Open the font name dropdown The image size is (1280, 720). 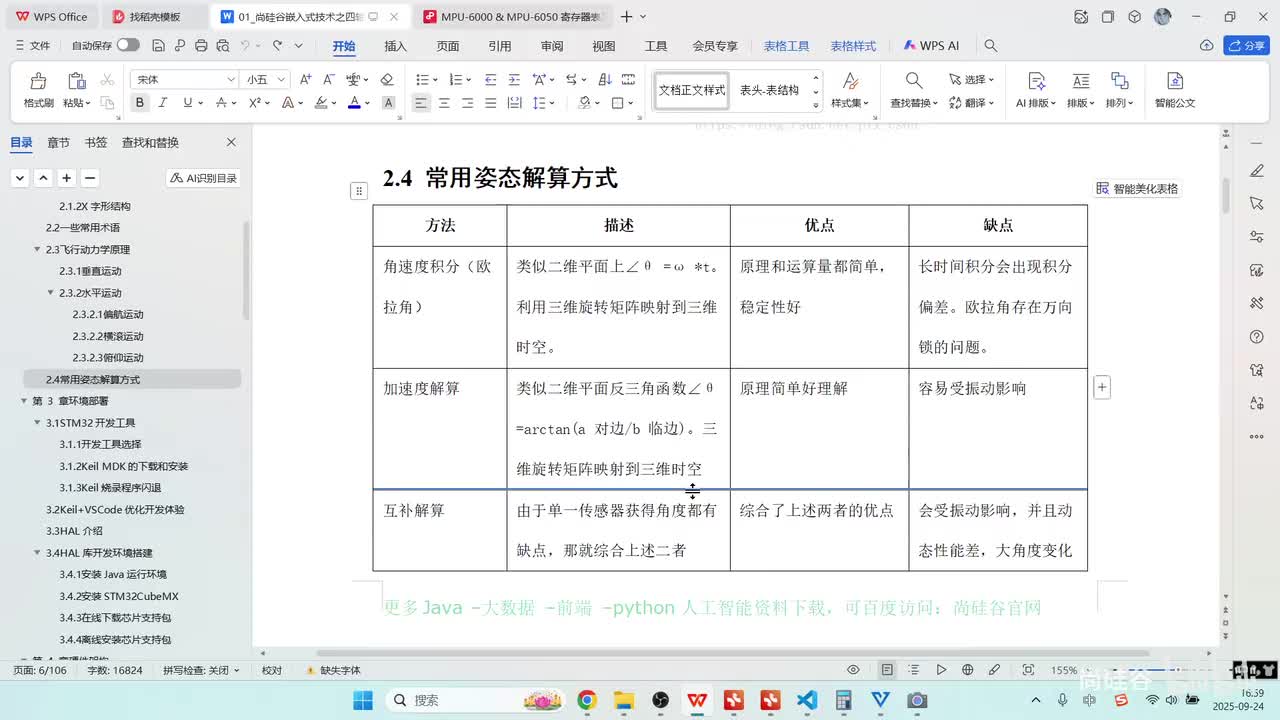[231, 79]
